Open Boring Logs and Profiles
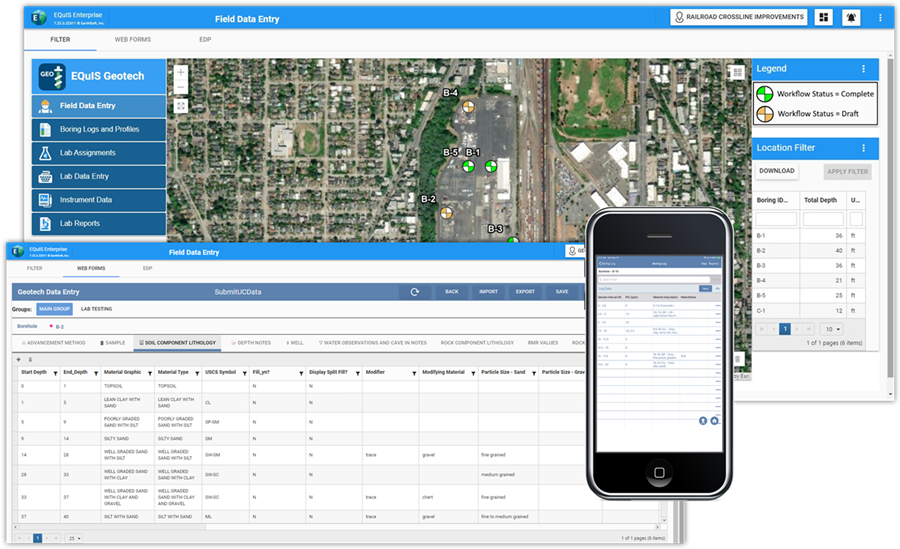The height and width of the screenshot is (549, 900). [99, 129]
